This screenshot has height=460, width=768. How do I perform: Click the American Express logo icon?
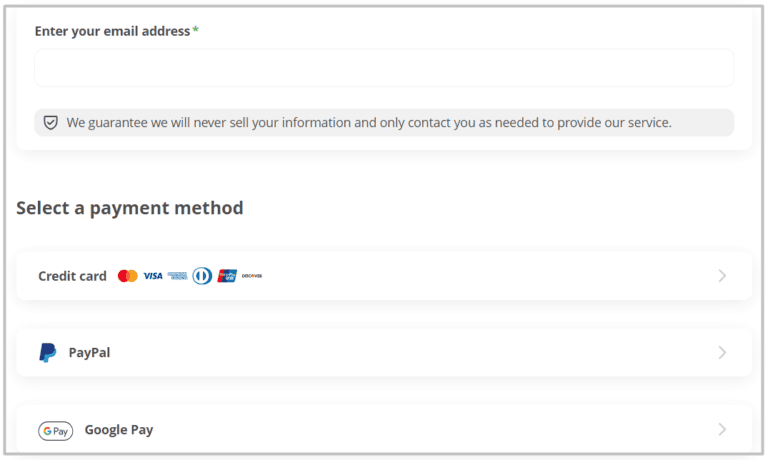coord(177,276)
